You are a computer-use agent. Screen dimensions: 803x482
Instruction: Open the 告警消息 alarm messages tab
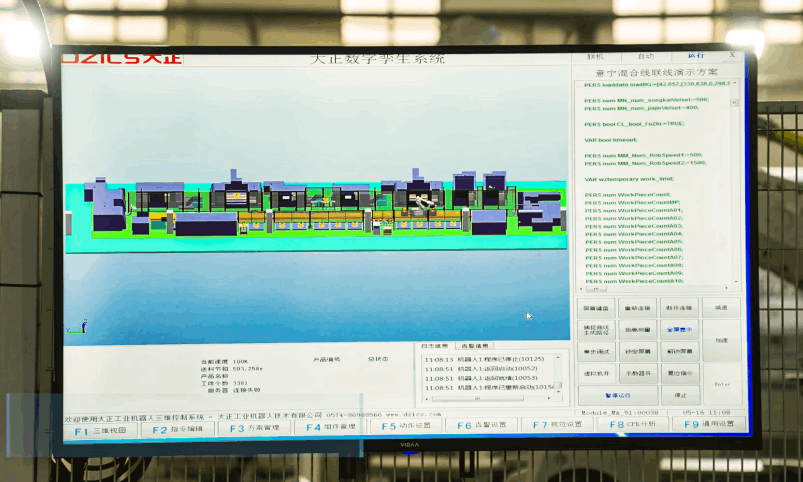point(474,346)
